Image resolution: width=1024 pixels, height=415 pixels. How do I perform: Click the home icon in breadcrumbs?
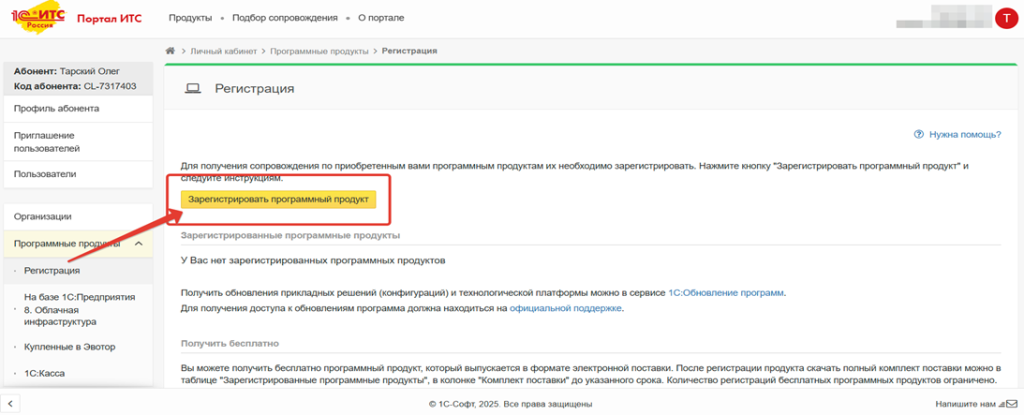pos(170,50)
